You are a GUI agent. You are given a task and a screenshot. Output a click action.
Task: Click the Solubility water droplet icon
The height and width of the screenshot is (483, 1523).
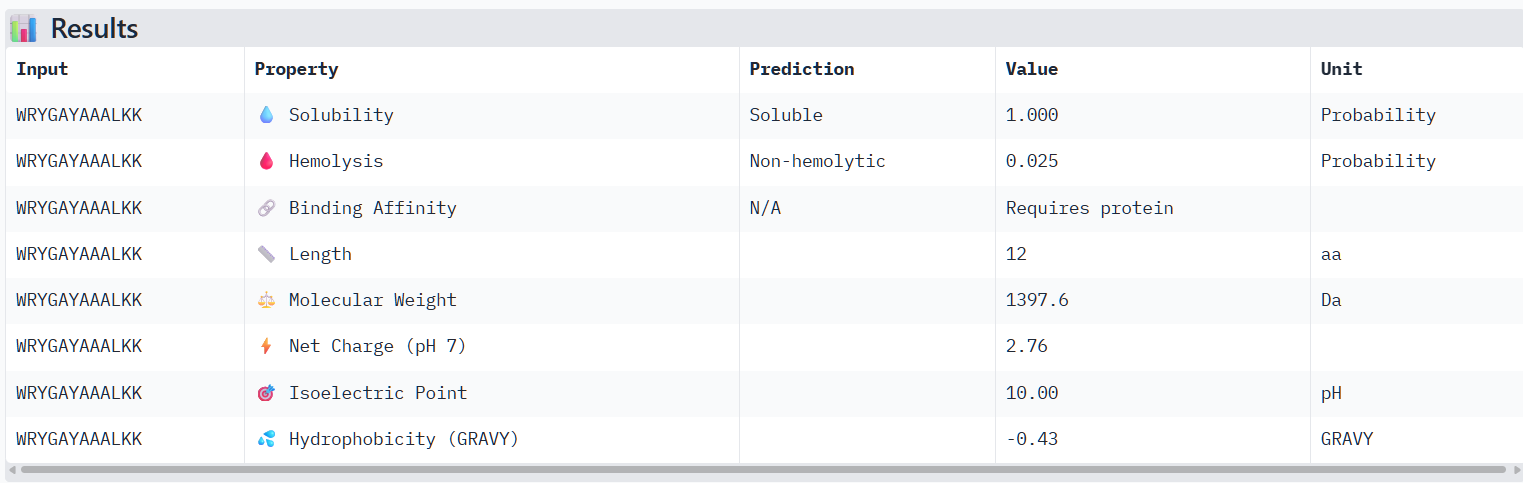point(266,115)
